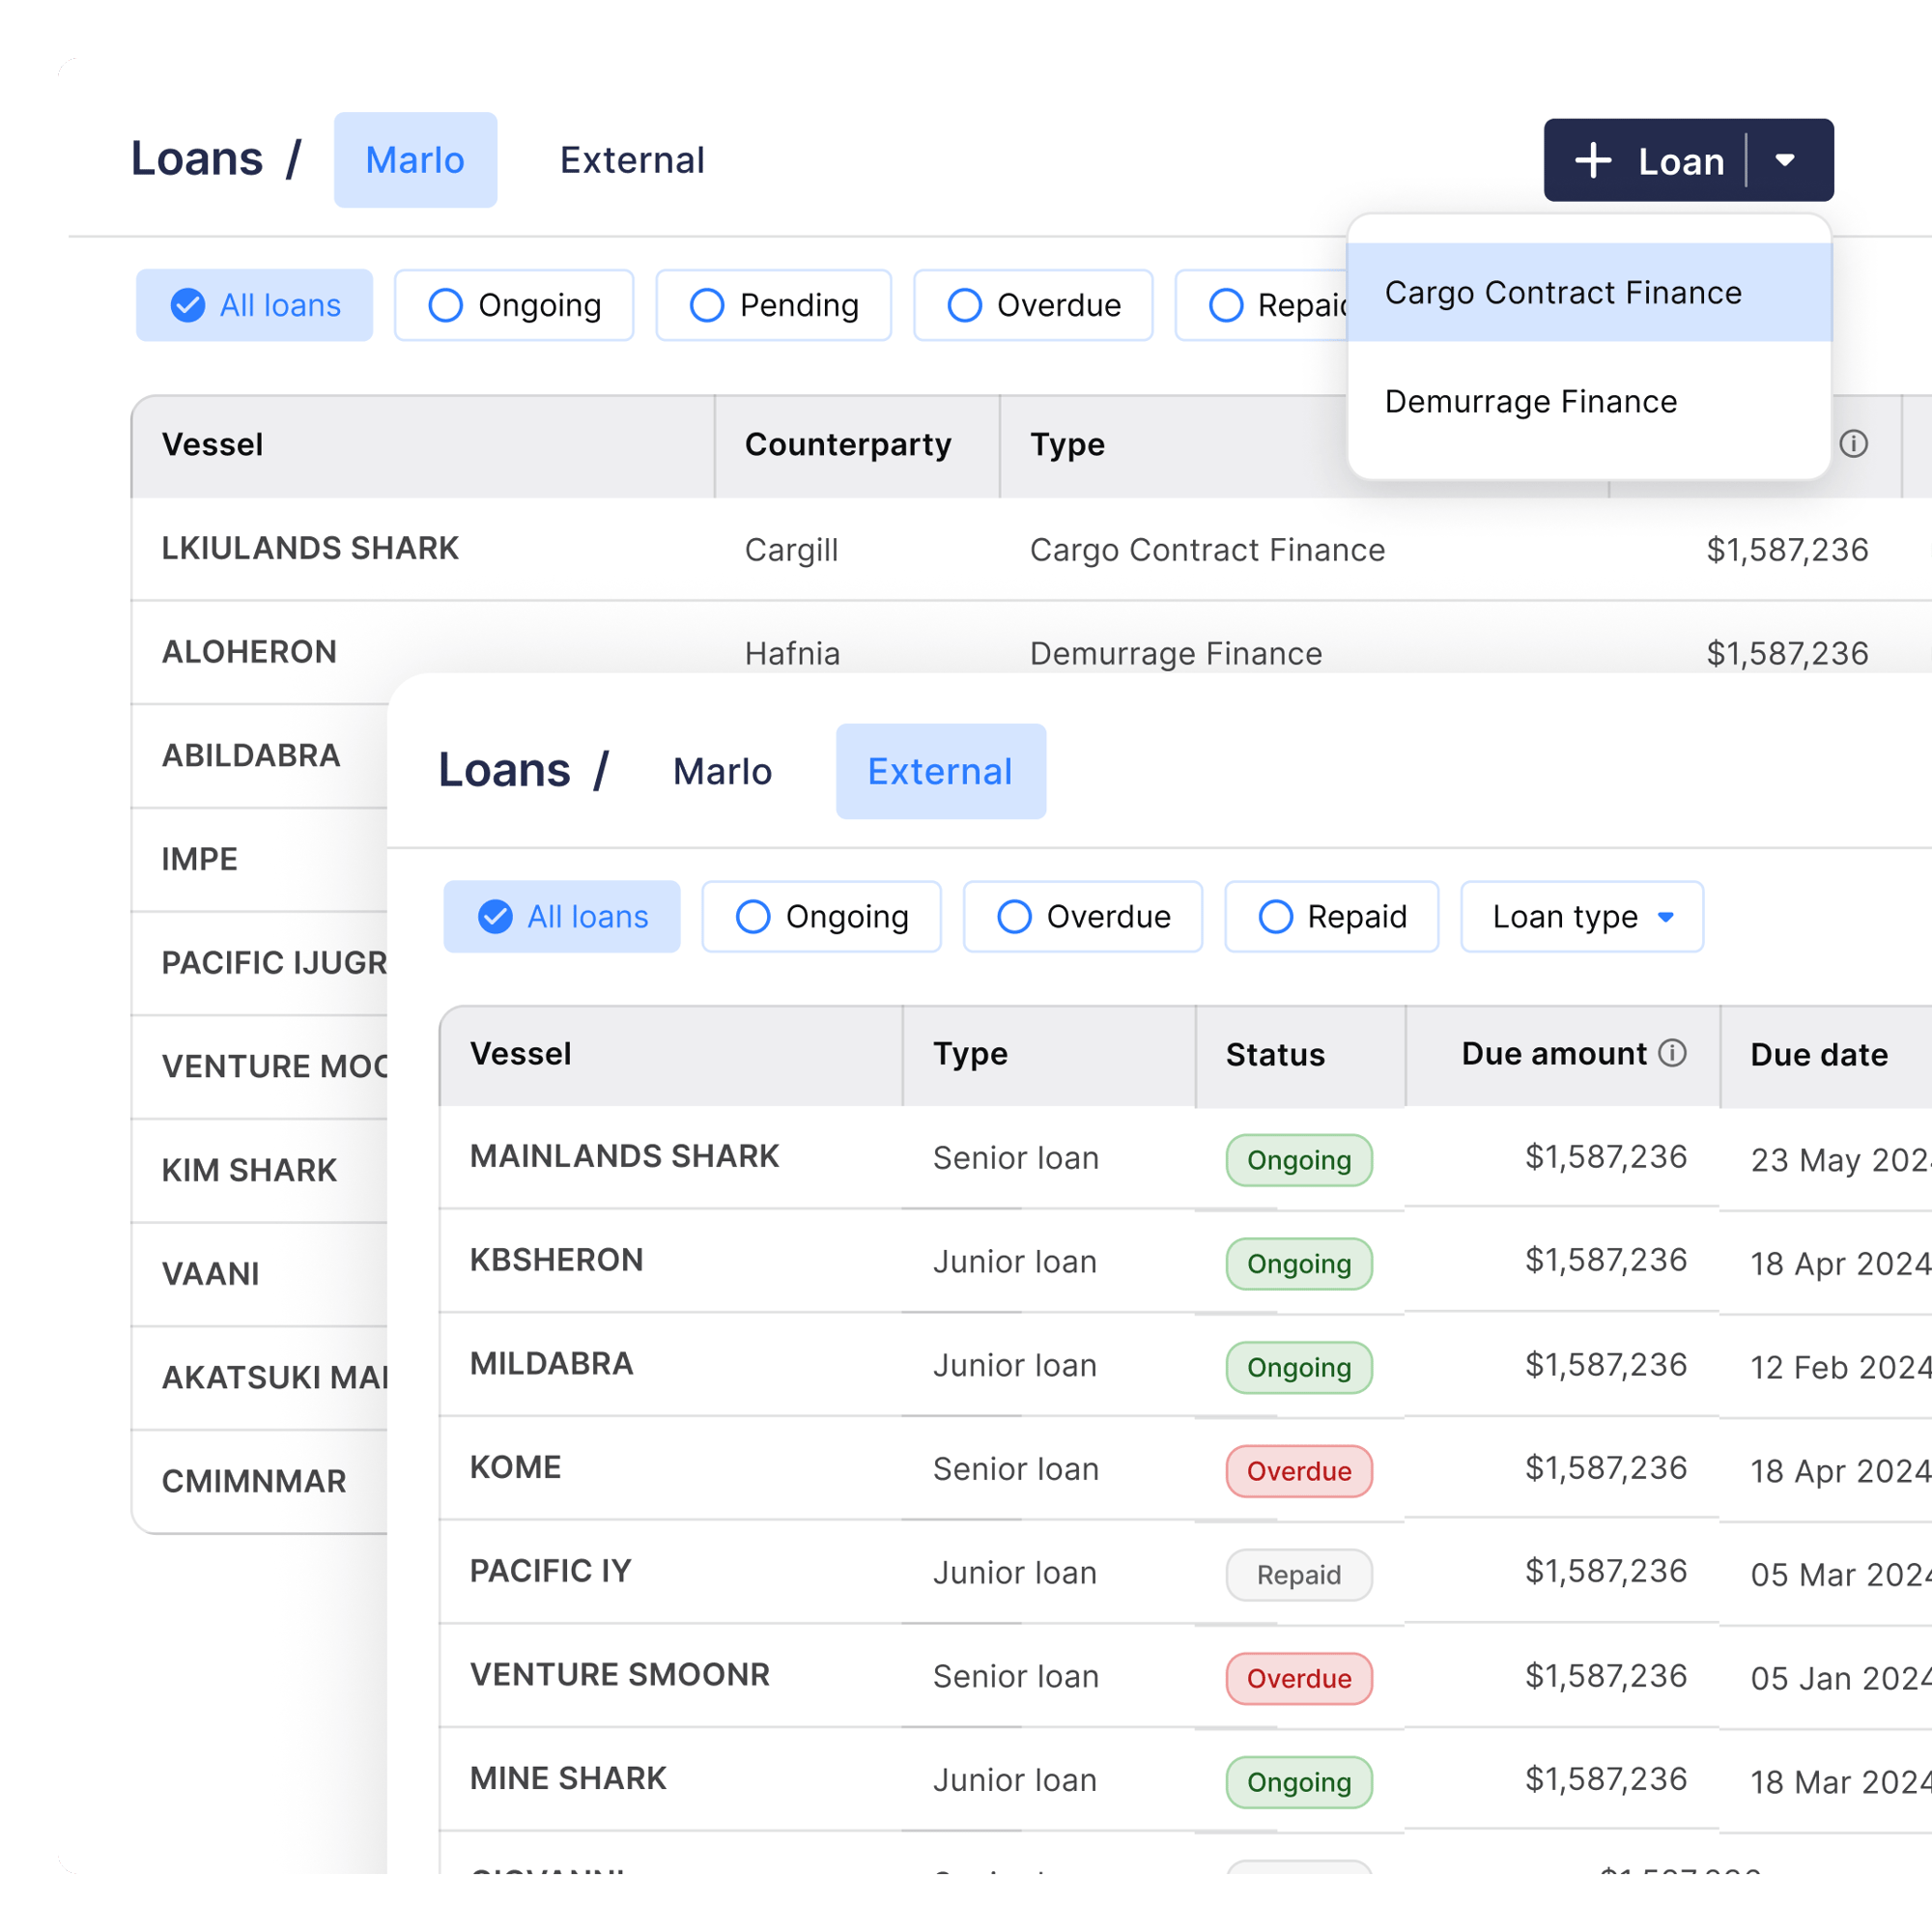Select the Repaid filter in the Marlo window
Image resolution: width=1932 pixels, height=1932 pixels.
click(x=1262, y=305)
